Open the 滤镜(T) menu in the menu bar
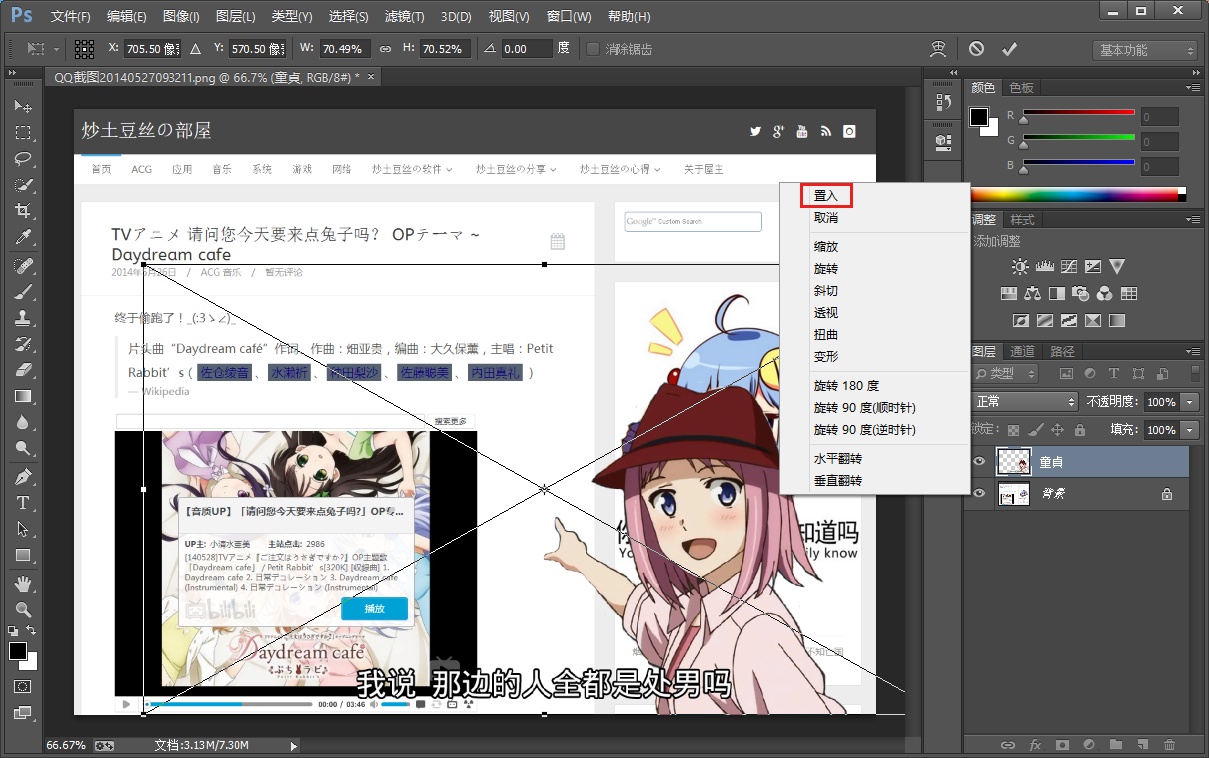 404,17
